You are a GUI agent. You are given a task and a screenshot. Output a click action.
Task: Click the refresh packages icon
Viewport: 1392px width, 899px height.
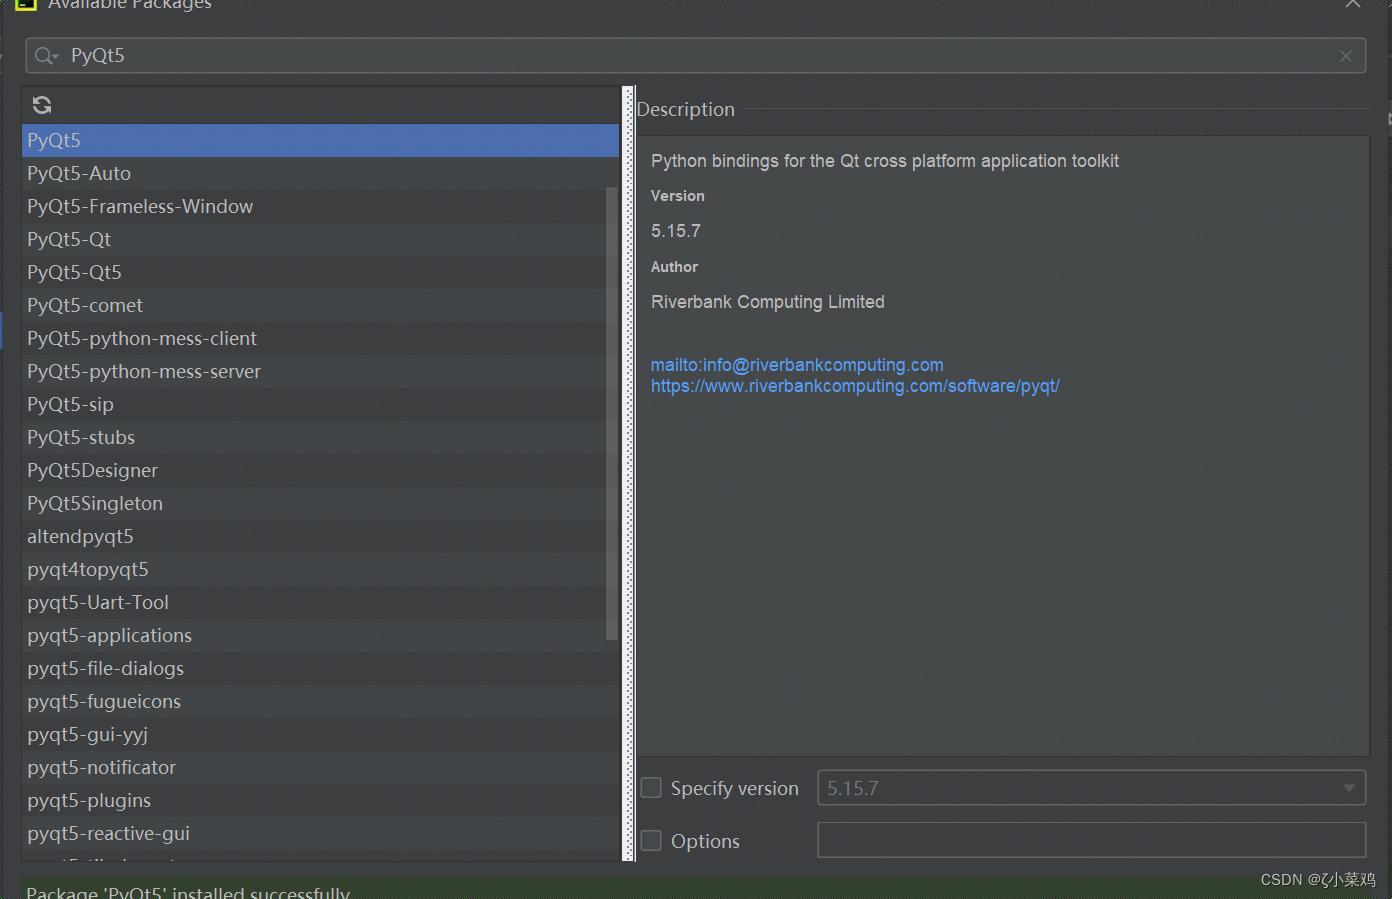(x=42, y=105)
